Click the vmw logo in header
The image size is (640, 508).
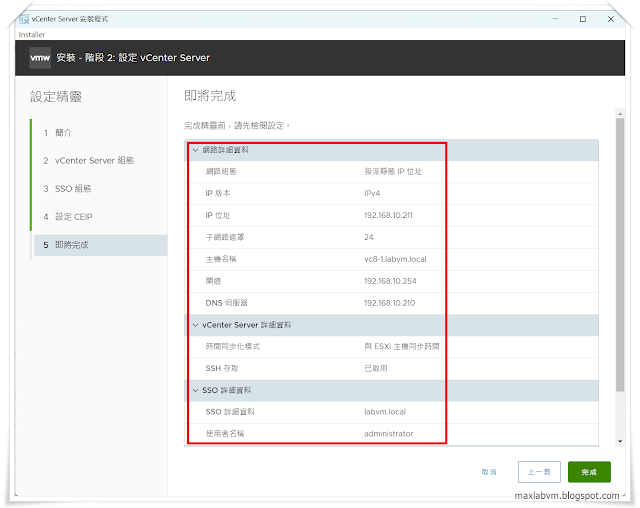pos(40,58)
